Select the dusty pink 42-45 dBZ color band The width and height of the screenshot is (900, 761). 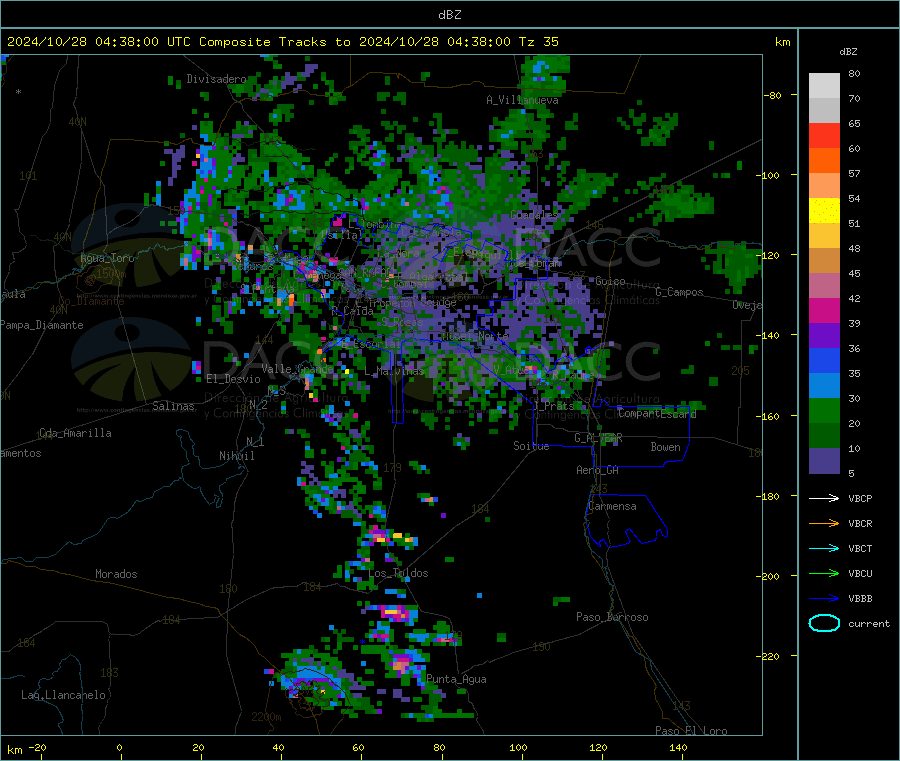(824, 286)
